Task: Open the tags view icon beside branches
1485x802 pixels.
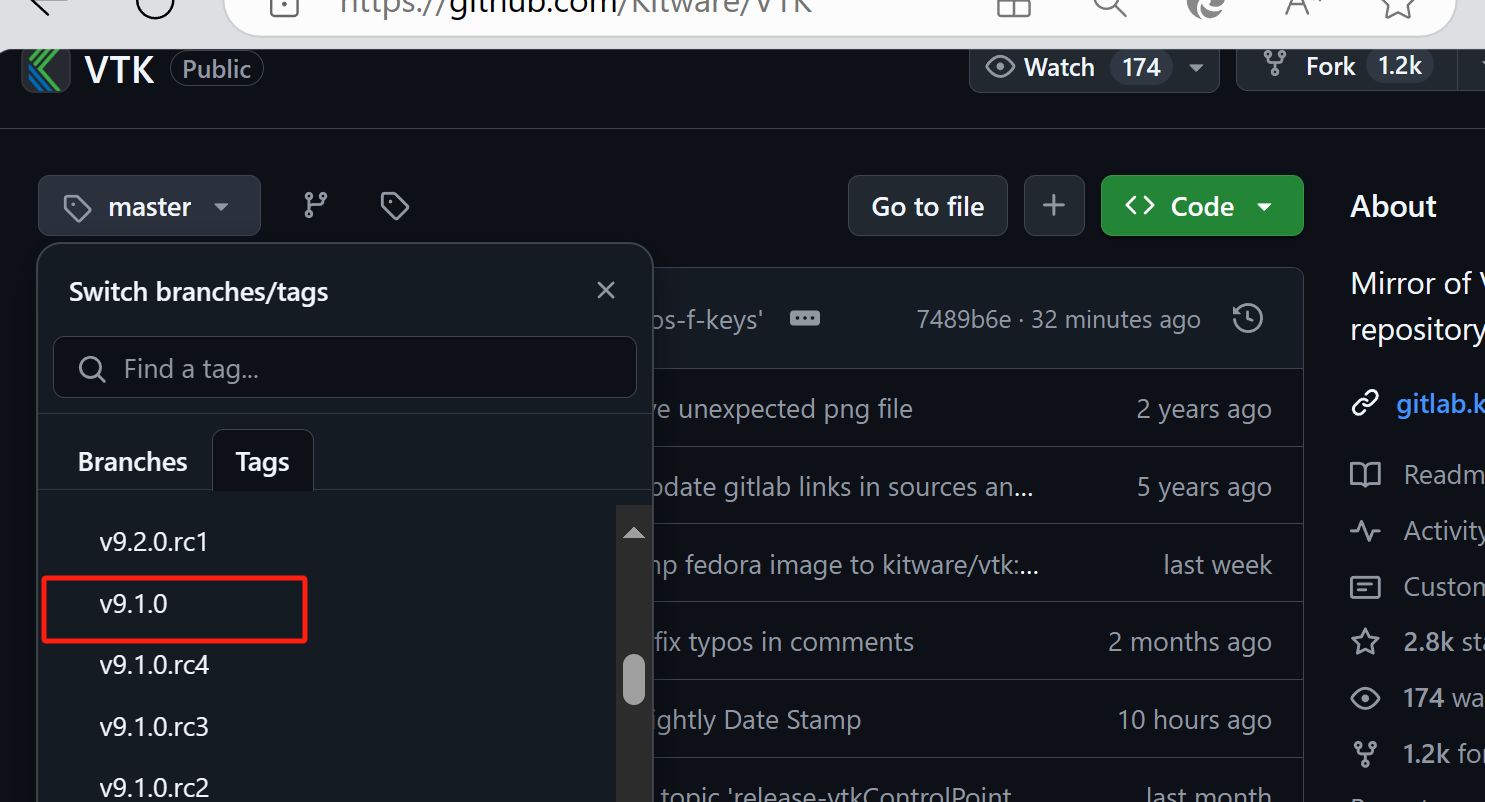Action: 395,206
